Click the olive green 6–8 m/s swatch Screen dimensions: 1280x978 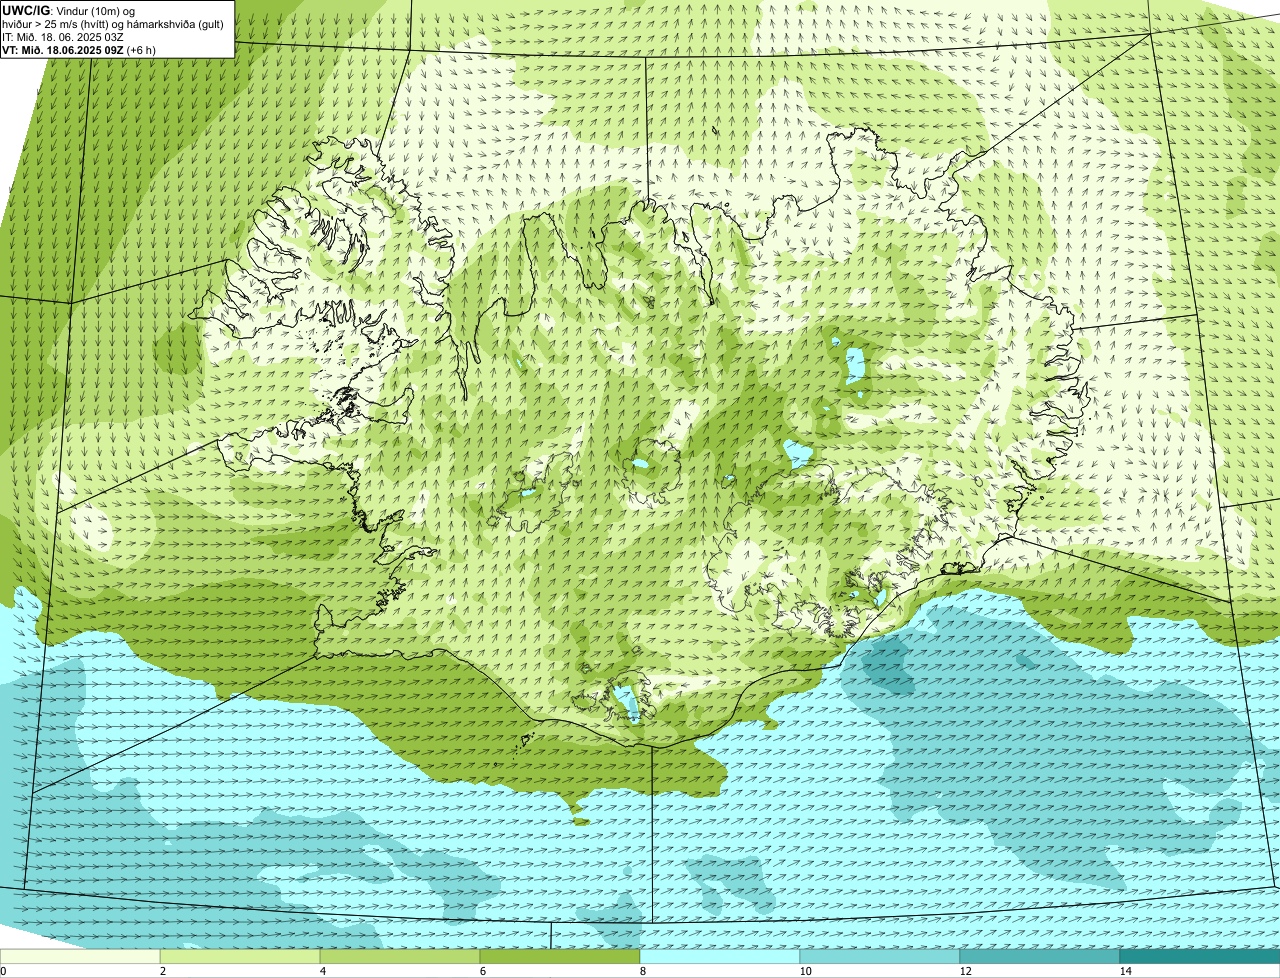(560, 956)
